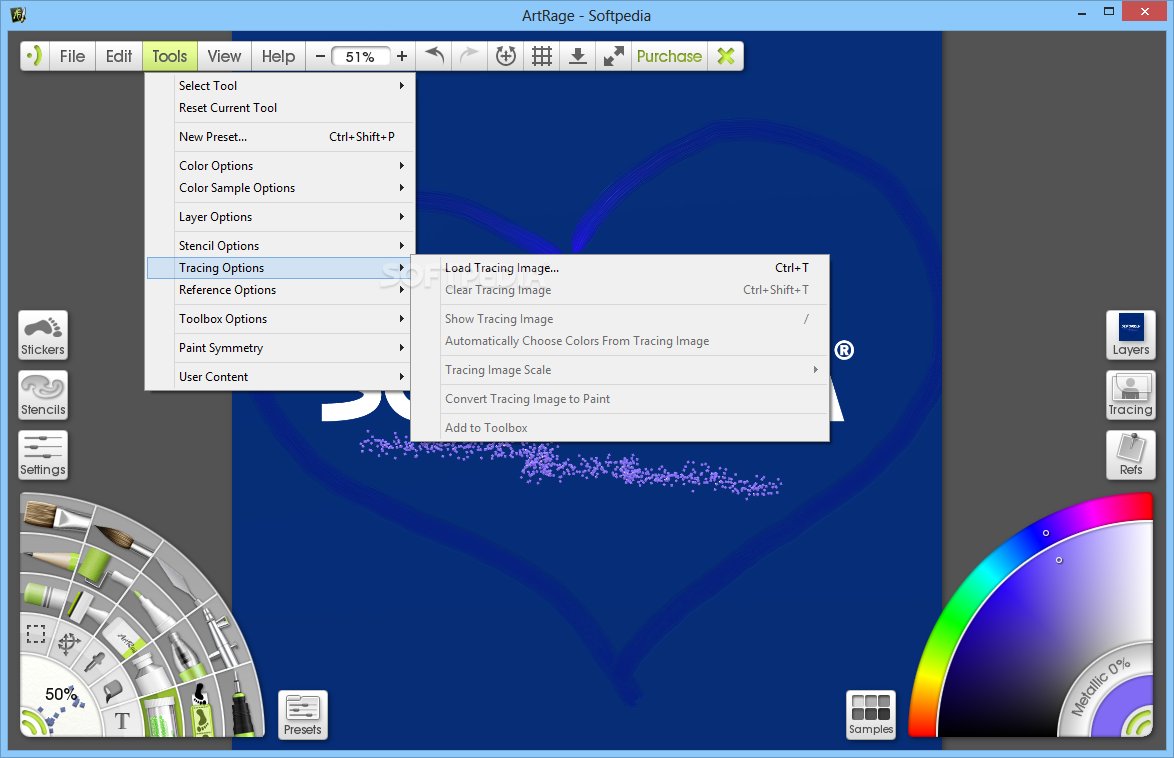Select the Felt Pen marker tool
The image size is (1174, 758).
coord(156,608)
